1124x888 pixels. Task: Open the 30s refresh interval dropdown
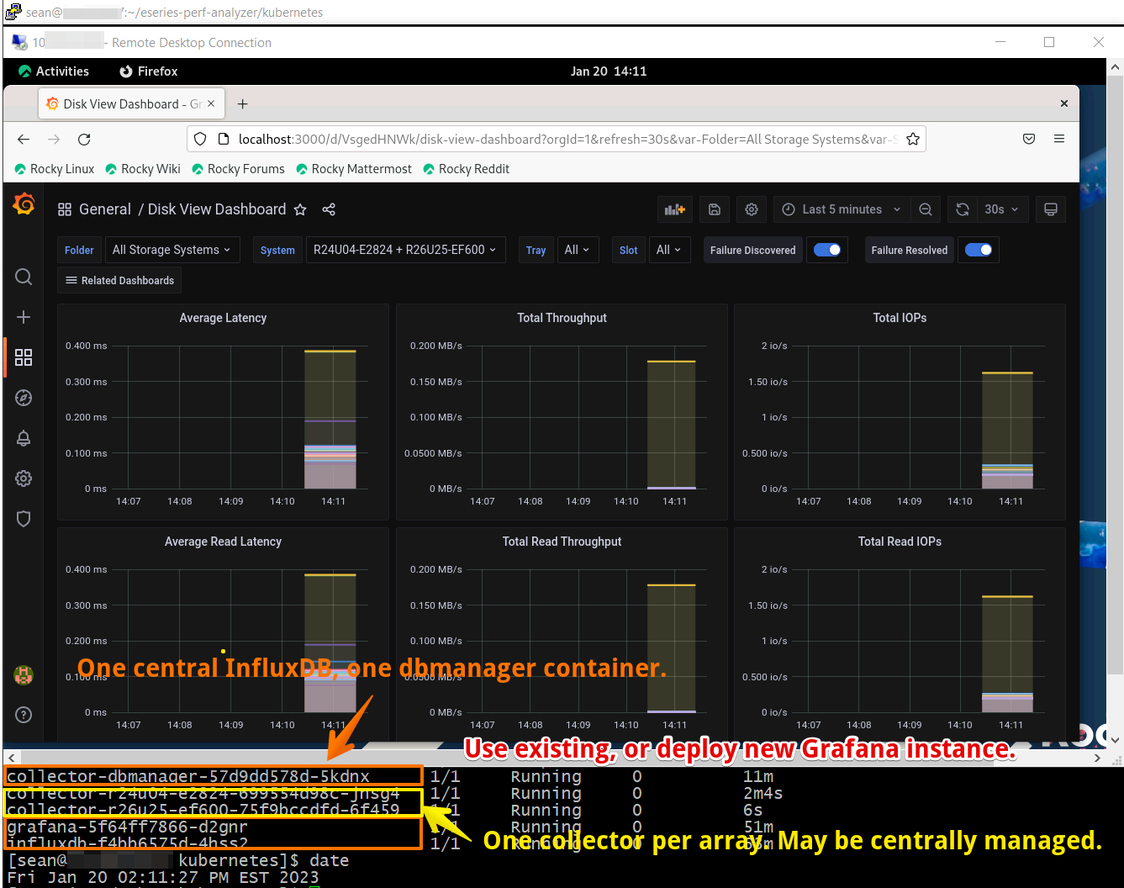[1001, 209]
